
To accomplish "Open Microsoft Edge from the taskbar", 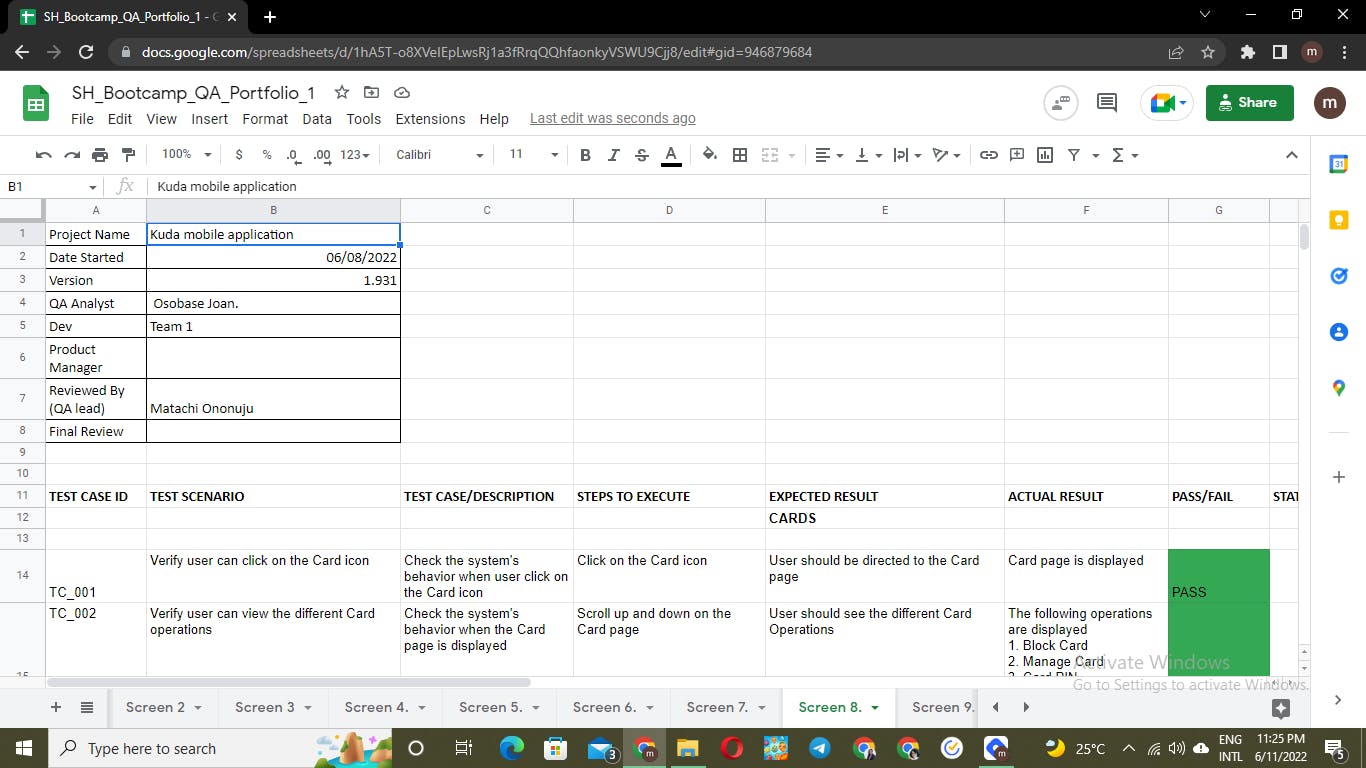I will tap(512, 748).
